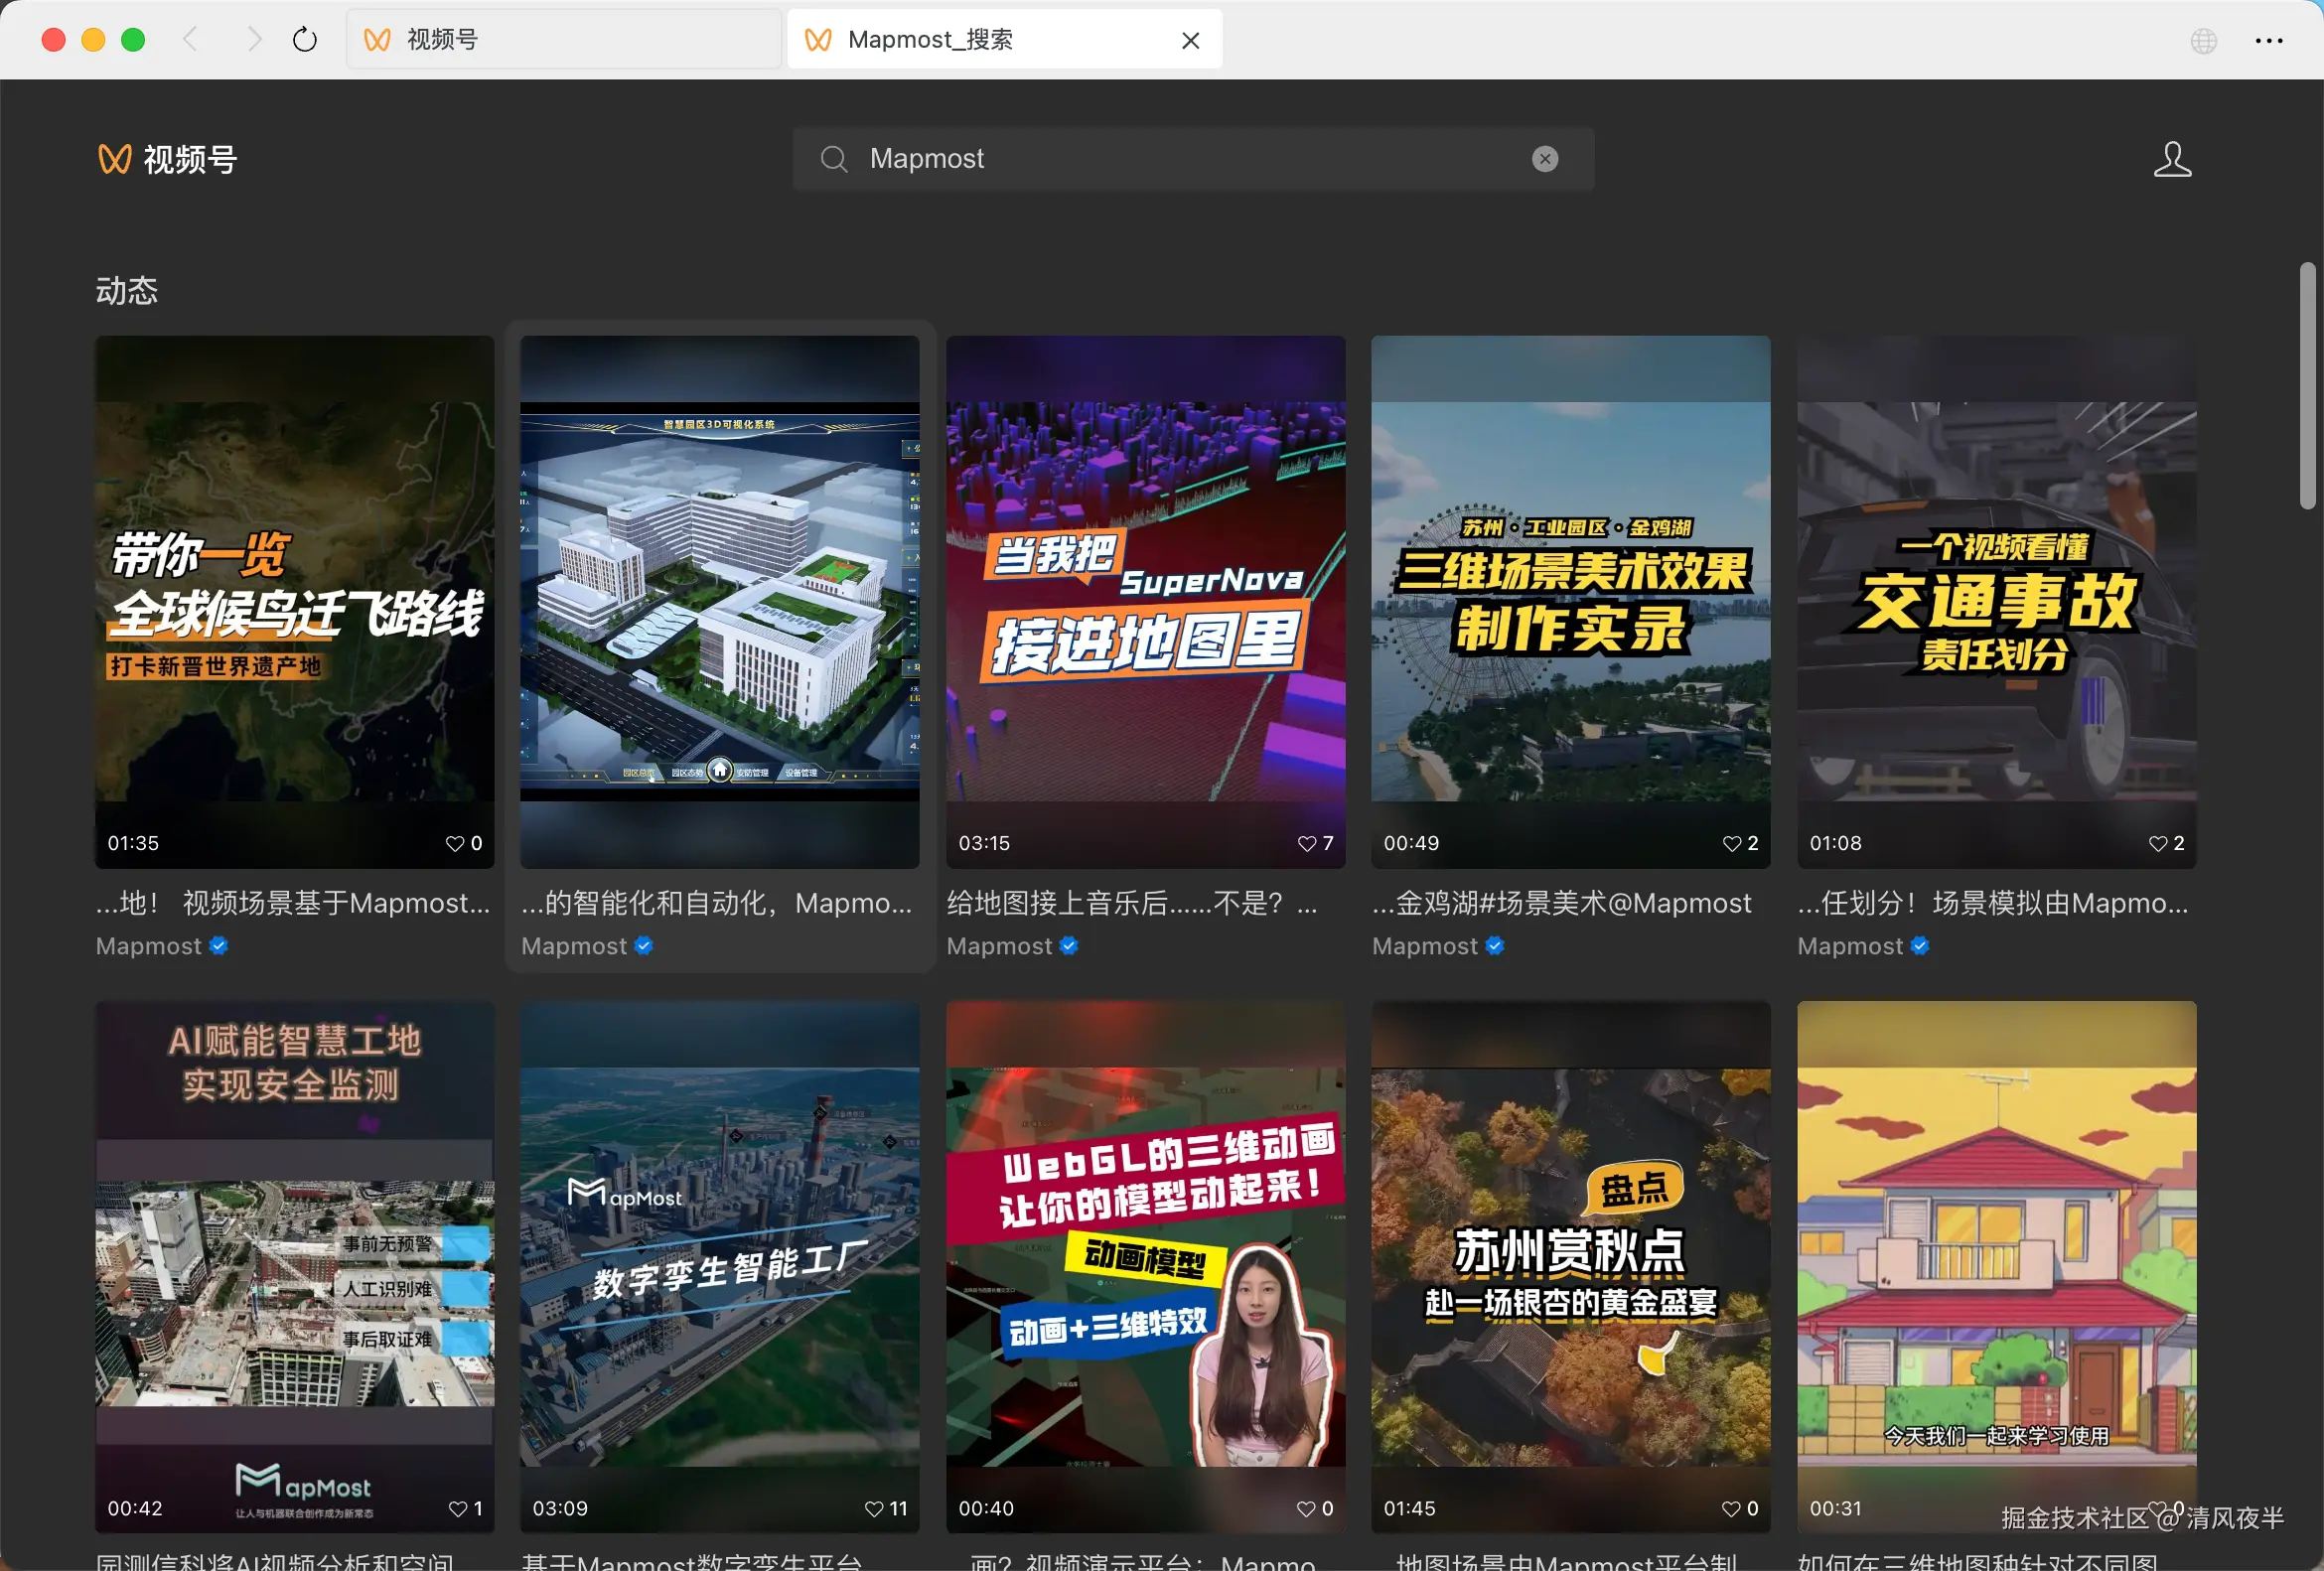The height and width of the screenshot is (1571, 2324).
Task: Play the 全球候鸟迁飞路线 video thumbnail
Action: pyautogui.click(x=294, y=600)
